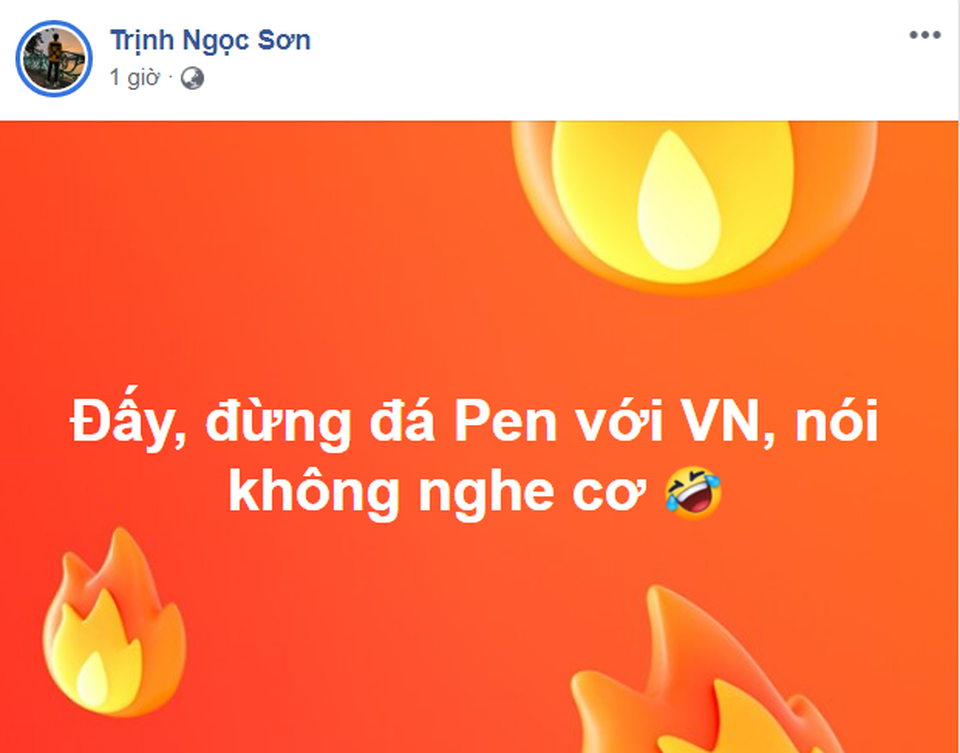Click the word 'nghe' in the post
The image size is (960, 753).
[x=487, y=495]
